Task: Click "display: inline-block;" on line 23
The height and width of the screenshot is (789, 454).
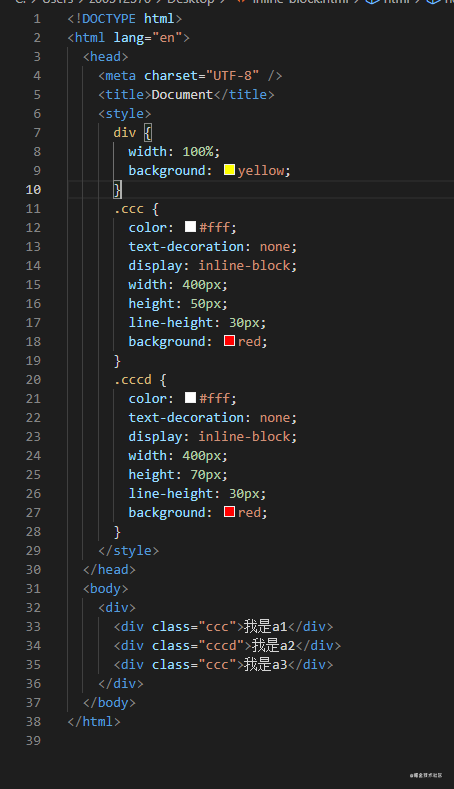Action: point(213,436)
